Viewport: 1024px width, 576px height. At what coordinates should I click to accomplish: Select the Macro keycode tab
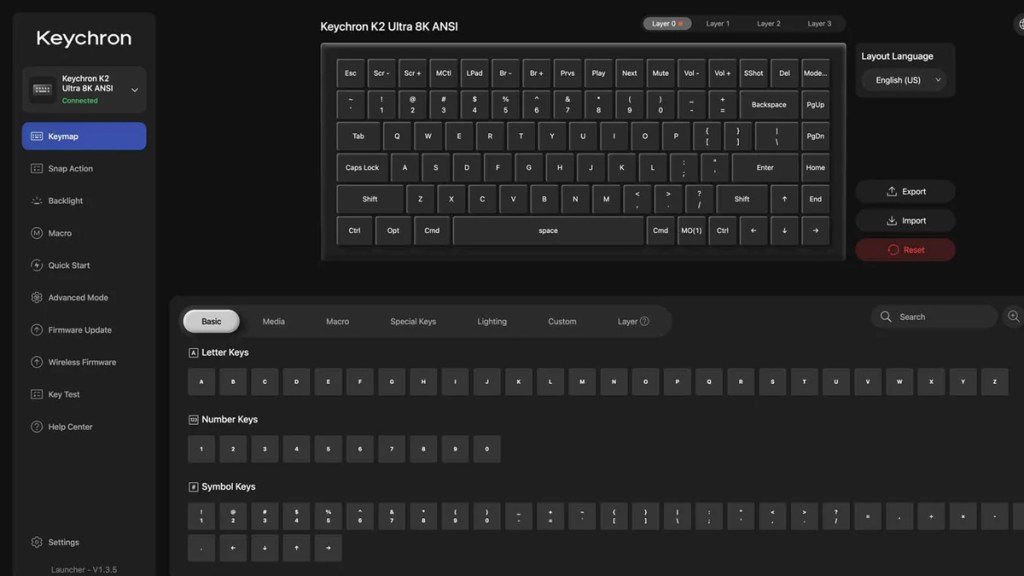tap(338, 321)
